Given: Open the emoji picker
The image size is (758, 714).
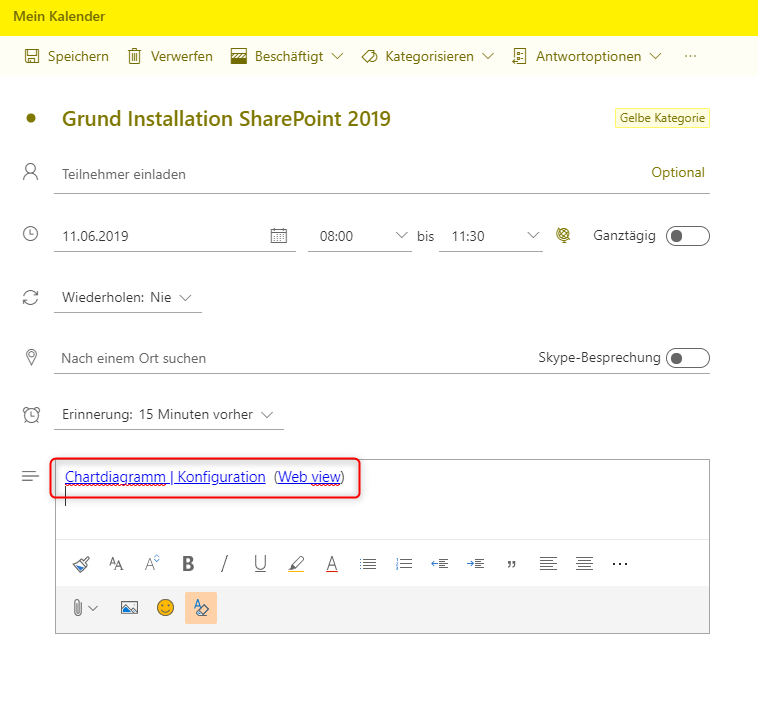Looking at the screenshot, I should click(165, 608).
